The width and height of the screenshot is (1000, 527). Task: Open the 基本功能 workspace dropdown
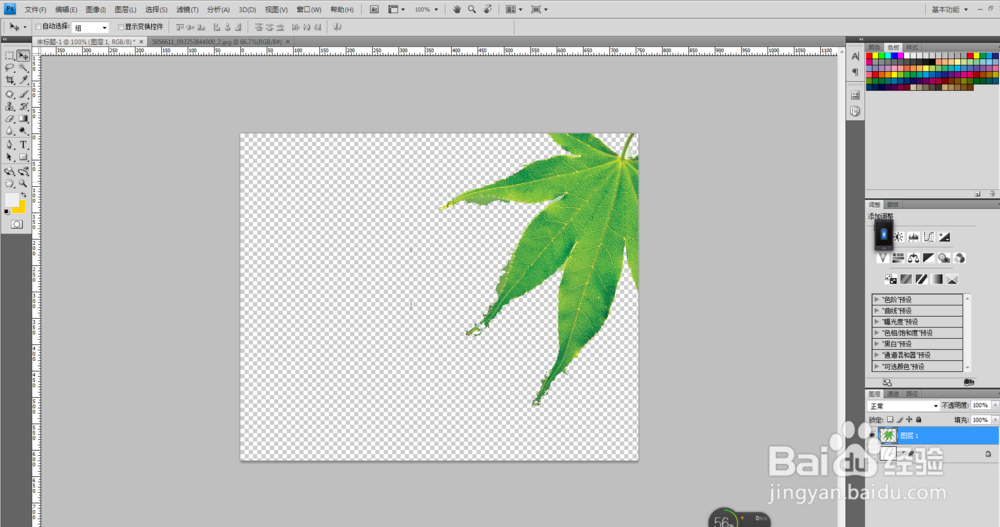(x=950, y=10)
